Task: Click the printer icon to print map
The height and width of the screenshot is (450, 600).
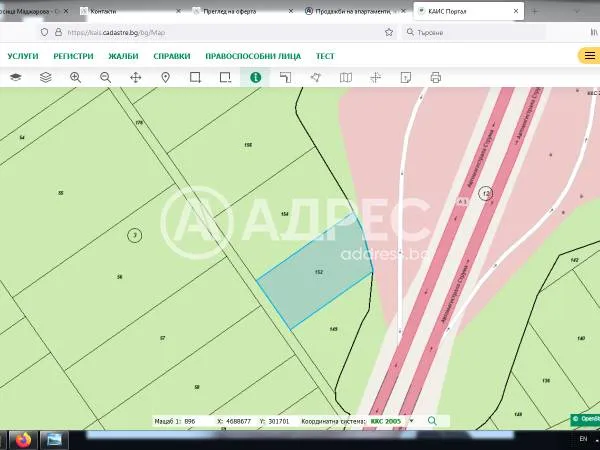Action: click(435, 77)
